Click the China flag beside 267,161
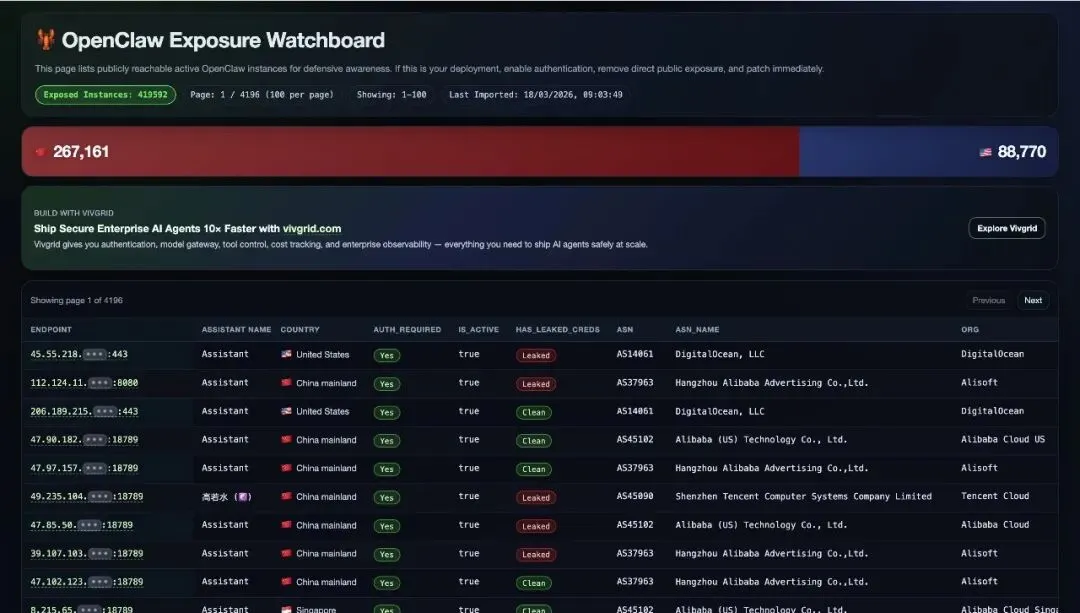The width and height of the screenshot is (1080, 613). pos(40,152)
